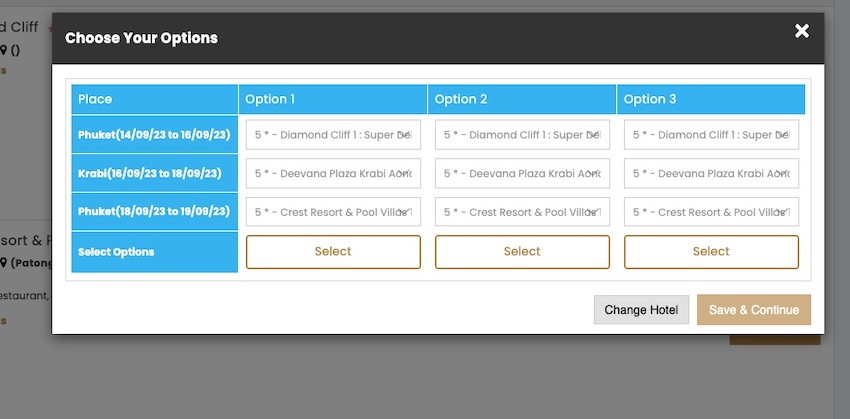Open Option 2 Phuket 14/09 hotel dropdown
850x419 pixels.
[522, 135]
